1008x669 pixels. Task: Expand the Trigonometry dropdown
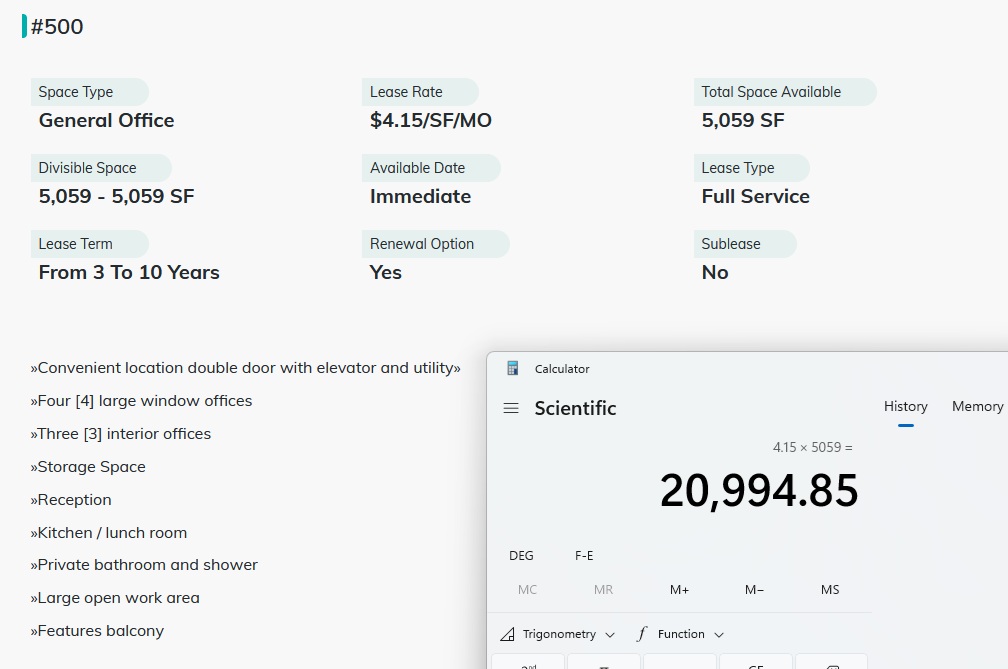click(x=557, y=634)
